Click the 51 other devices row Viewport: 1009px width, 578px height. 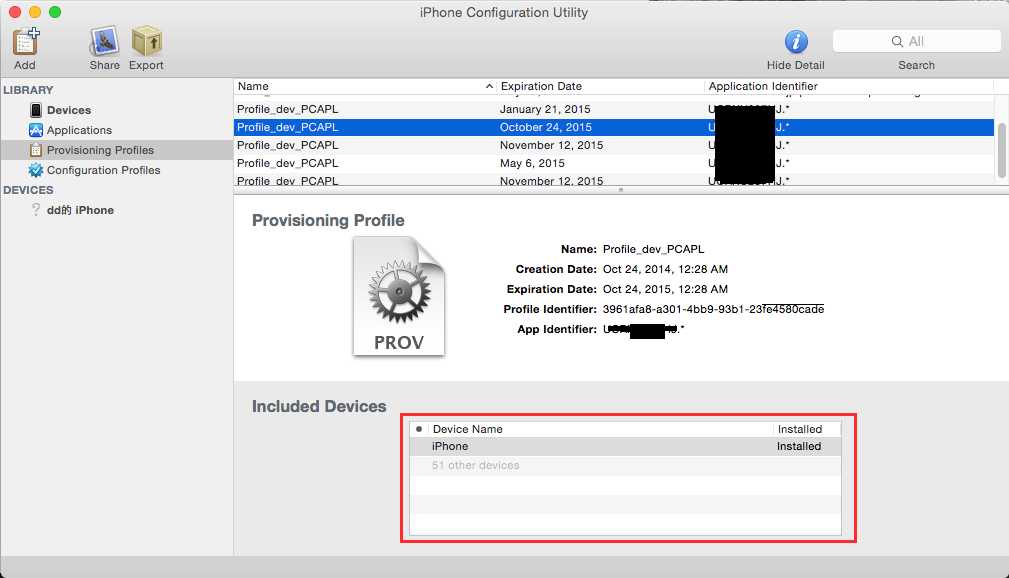point(625,465)
